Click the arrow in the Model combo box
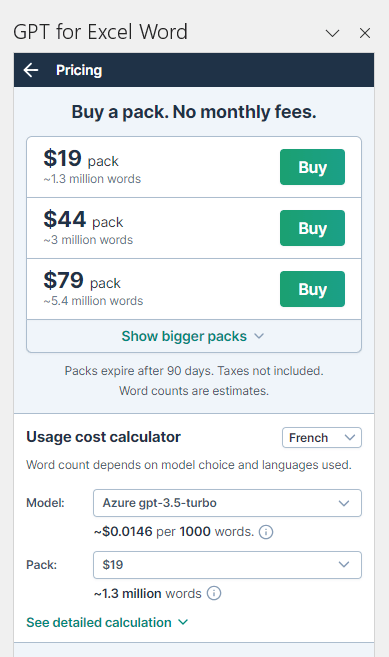Image resolution: width=389 pixels, height=657 pixels. pyautogui.click(x=344, y=503)
